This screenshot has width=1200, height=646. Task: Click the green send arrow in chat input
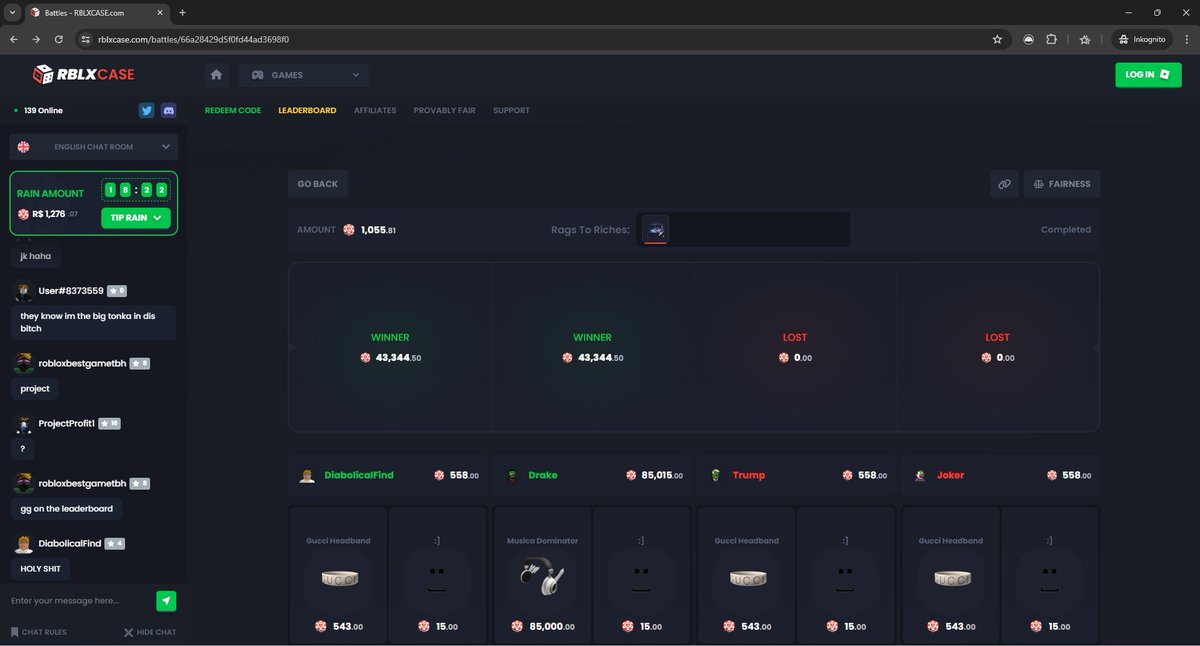[x=166, y=601]
